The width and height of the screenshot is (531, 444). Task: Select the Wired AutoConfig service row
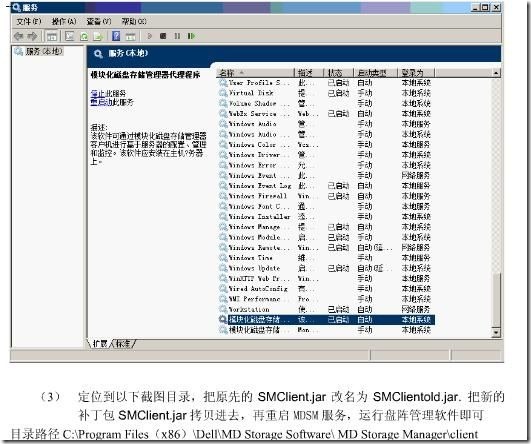[x=326, y=289]
